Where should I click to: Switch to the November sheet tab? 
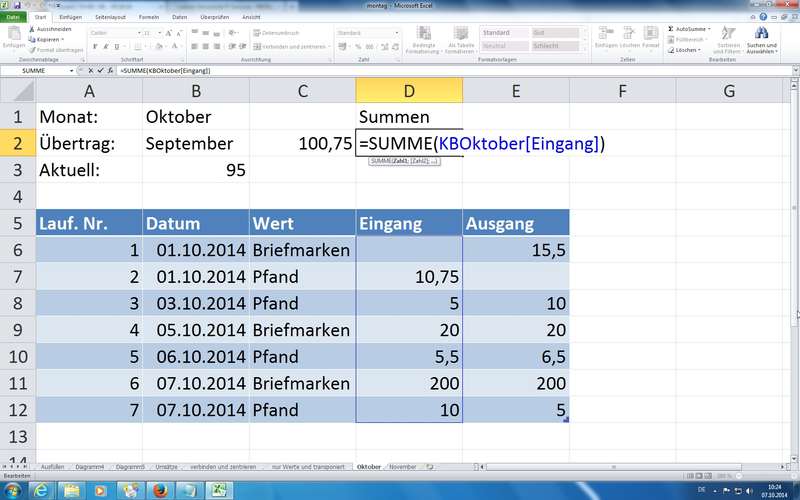[x=402, y=467]
